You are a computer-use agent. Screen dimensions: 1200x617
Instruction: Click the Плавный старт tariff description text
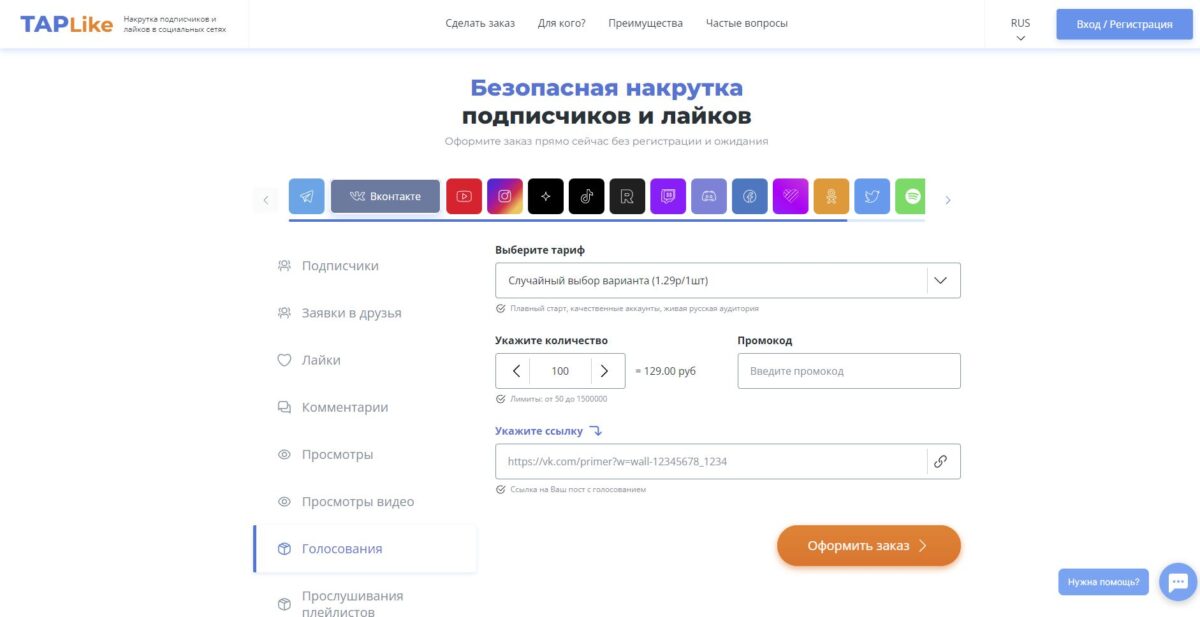pos(634,309)
